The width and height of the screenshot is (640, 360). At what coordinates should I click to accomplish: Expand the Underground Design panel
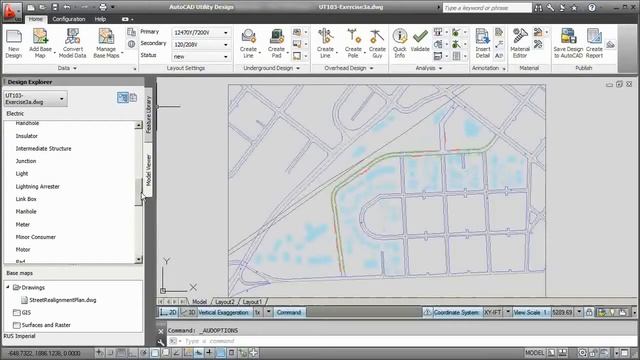tap(298, 68)
